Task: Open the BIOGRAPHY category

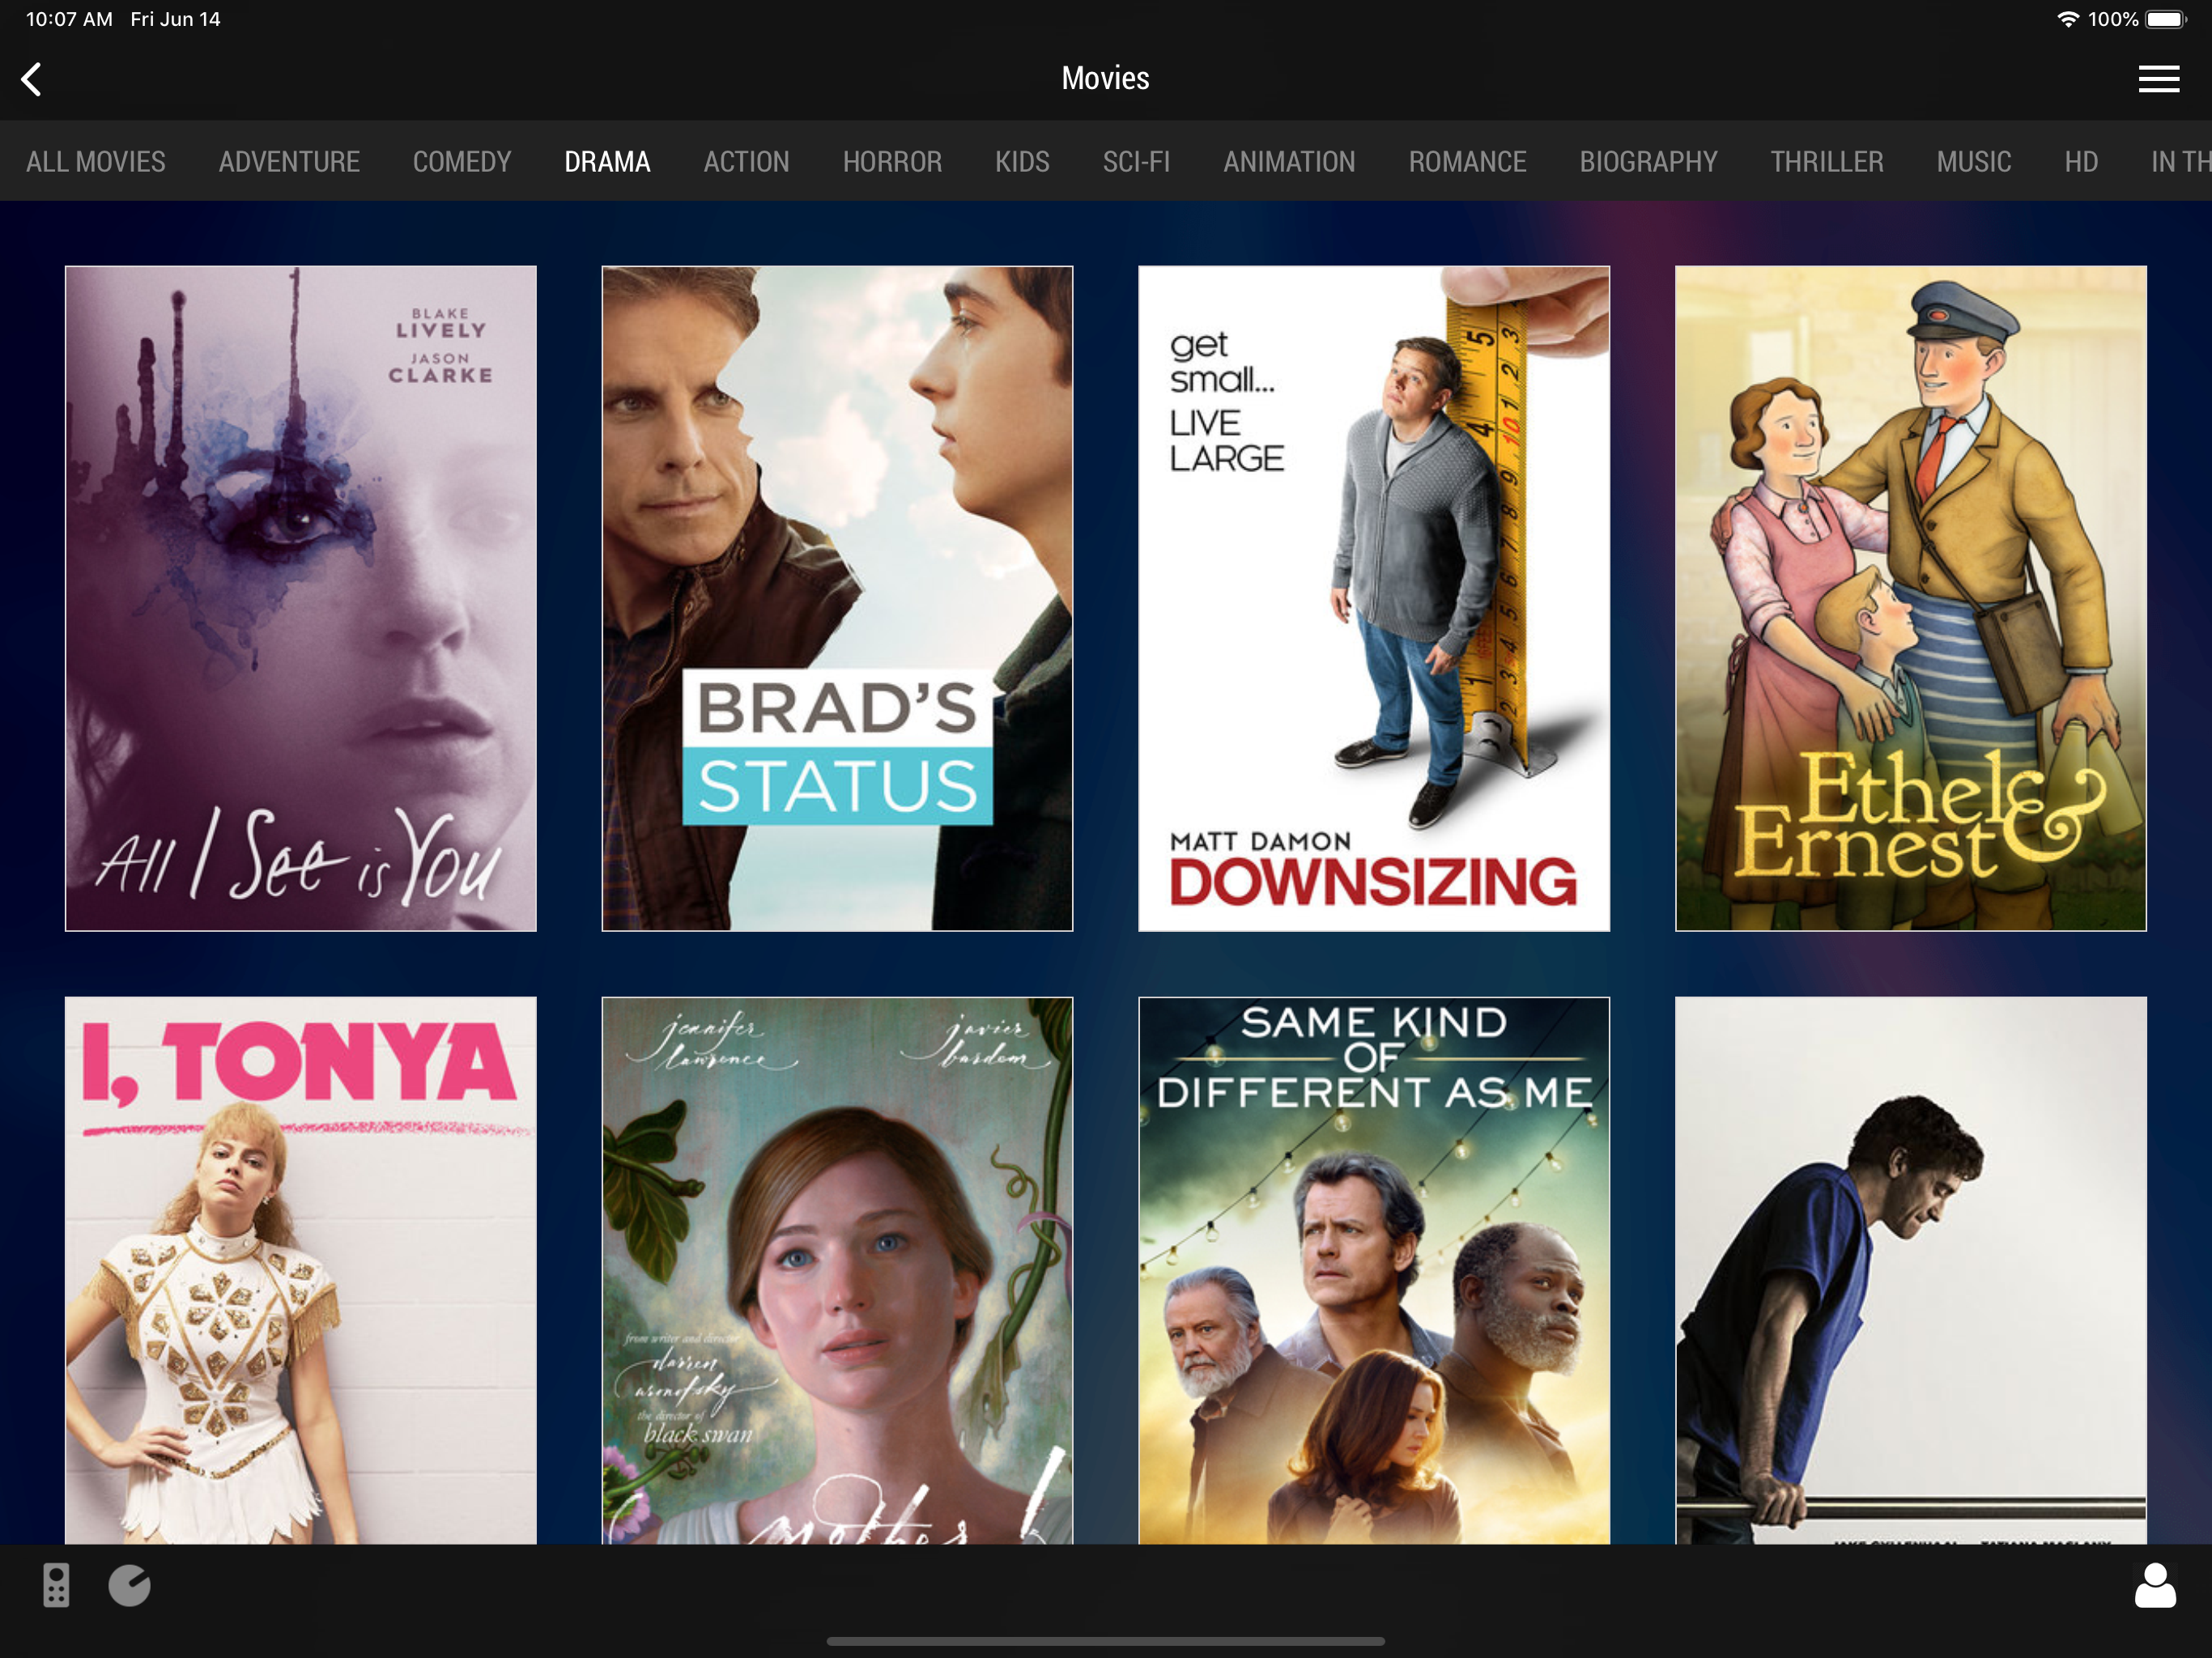Action: pyautogui.click(x=1648, y=162)
